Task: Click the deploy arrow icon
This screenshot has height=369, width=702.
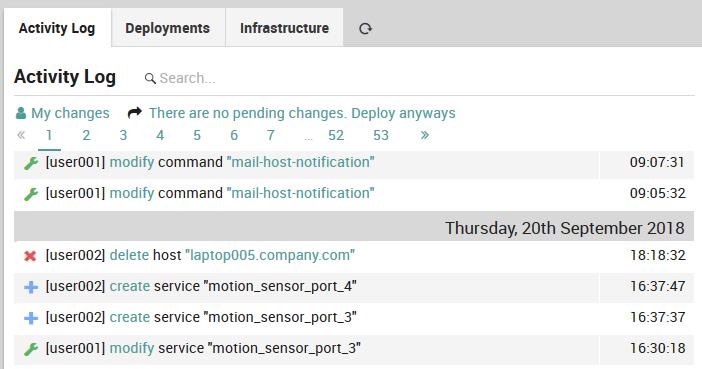Action: click(x=135, y=112)
